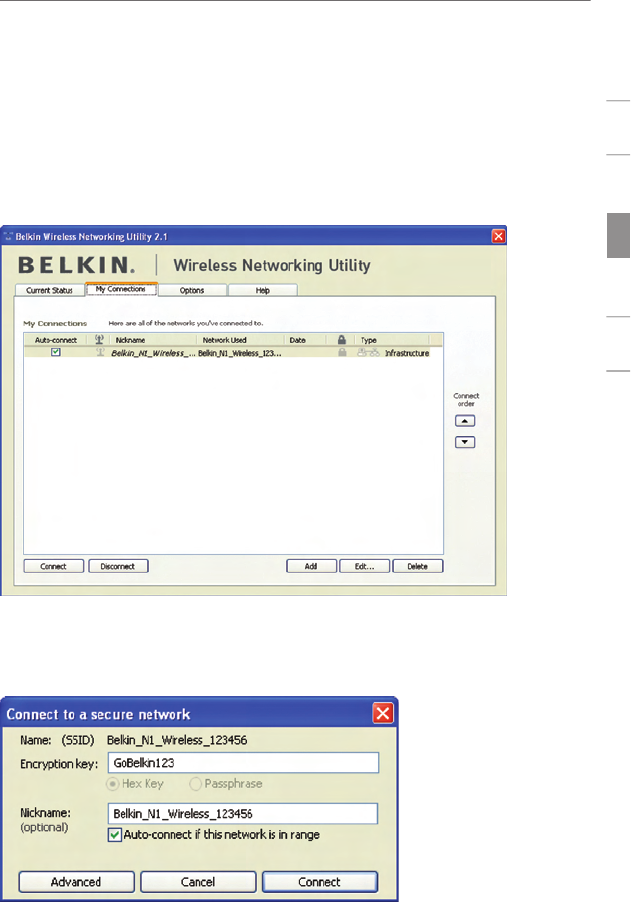Click Belkin_N1_Wireless_123... network used cell
Screen dimensions: 631x902
pyautogui.click(x=240, y=353)
